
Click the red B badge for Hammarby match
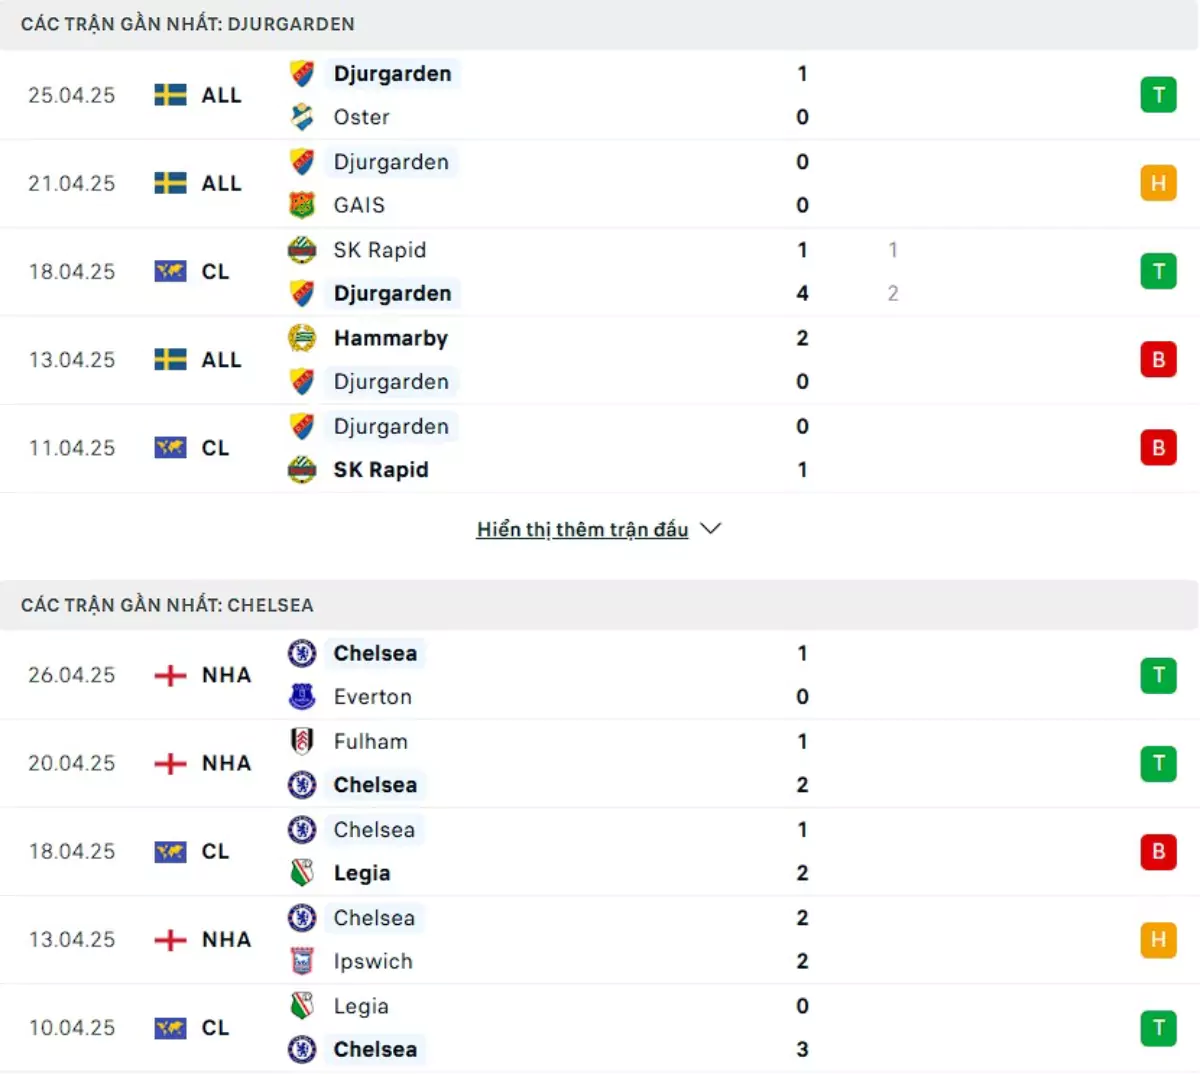1158,359
